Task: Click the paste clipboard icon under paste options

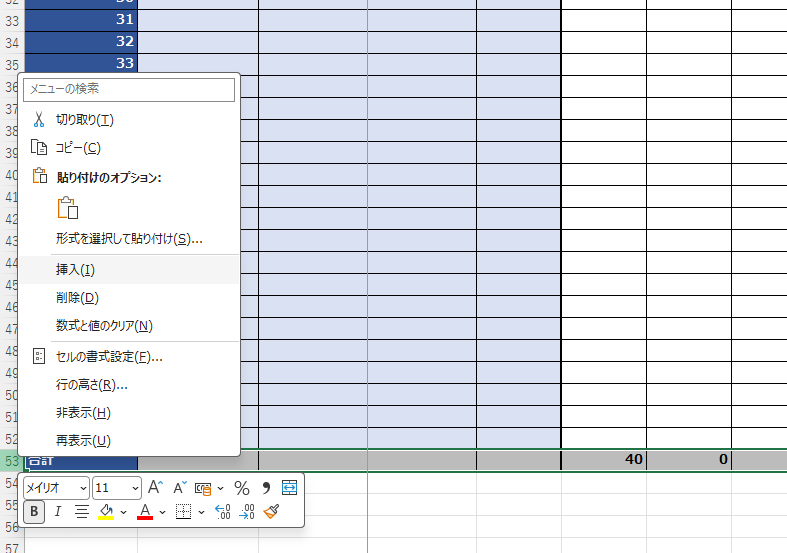Action: [68, 209]
